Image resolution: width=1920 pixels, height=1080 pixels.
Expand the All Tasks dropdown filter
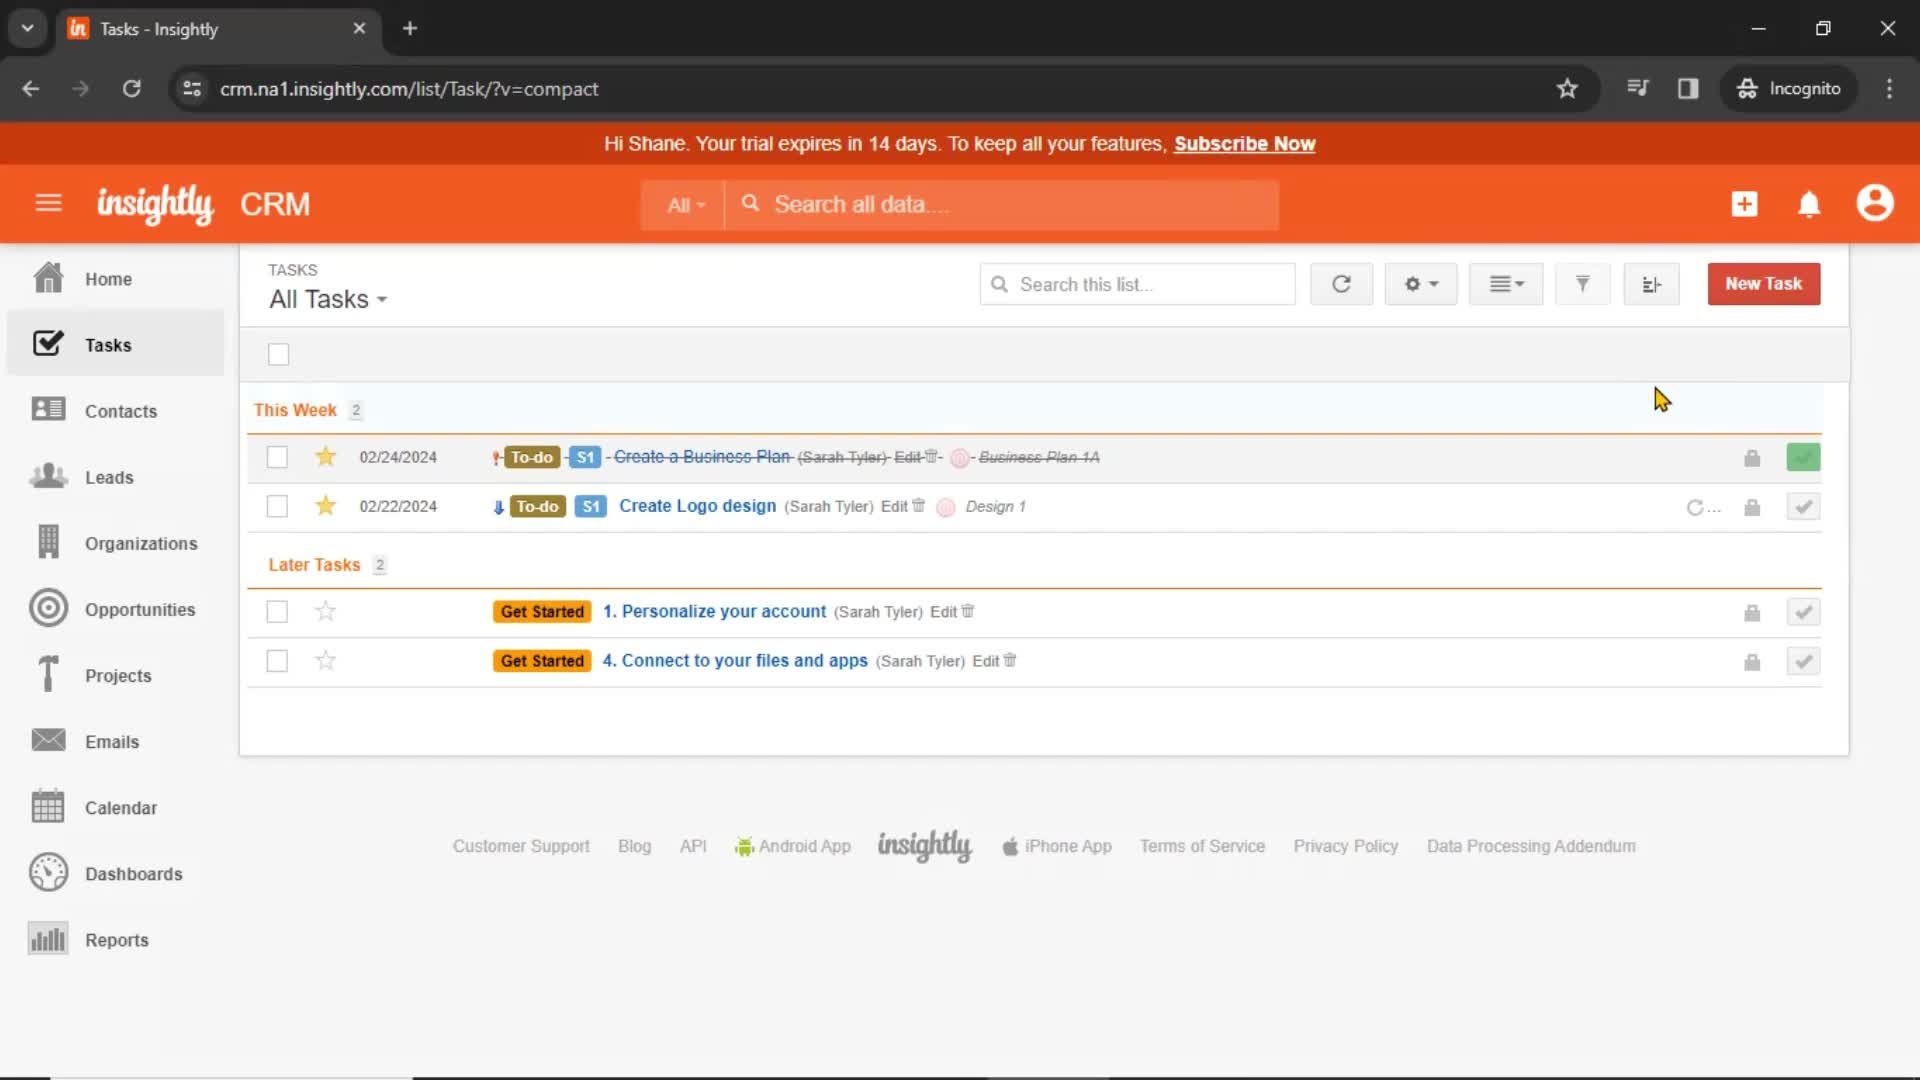327,299
